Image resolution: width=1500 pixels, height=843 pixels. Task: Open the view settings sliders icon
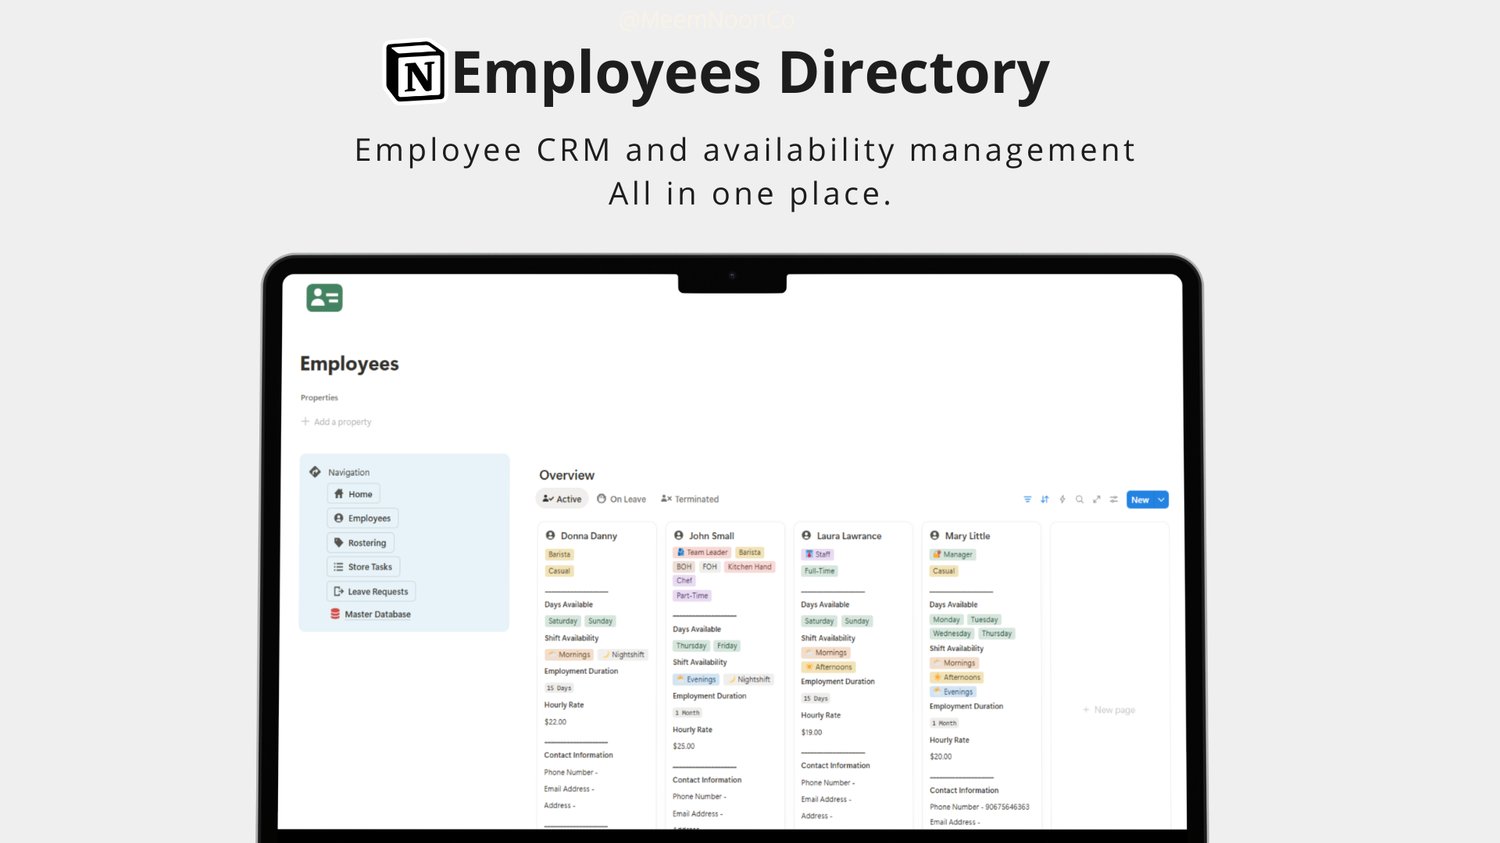click(1113, 499)
